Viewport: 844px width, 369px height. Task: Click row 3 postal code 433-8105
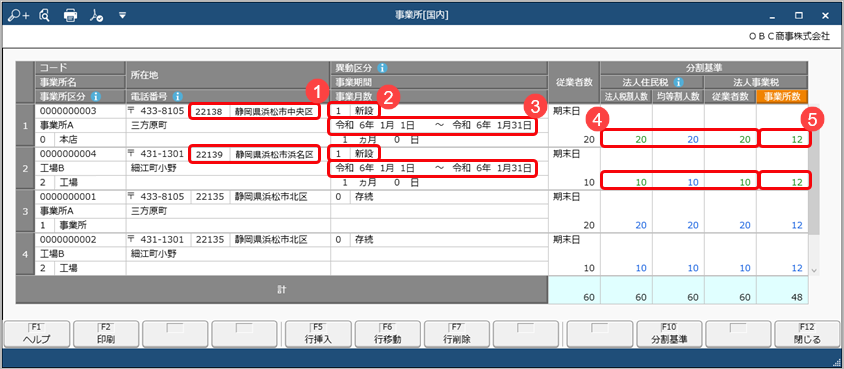pos(159,197)
